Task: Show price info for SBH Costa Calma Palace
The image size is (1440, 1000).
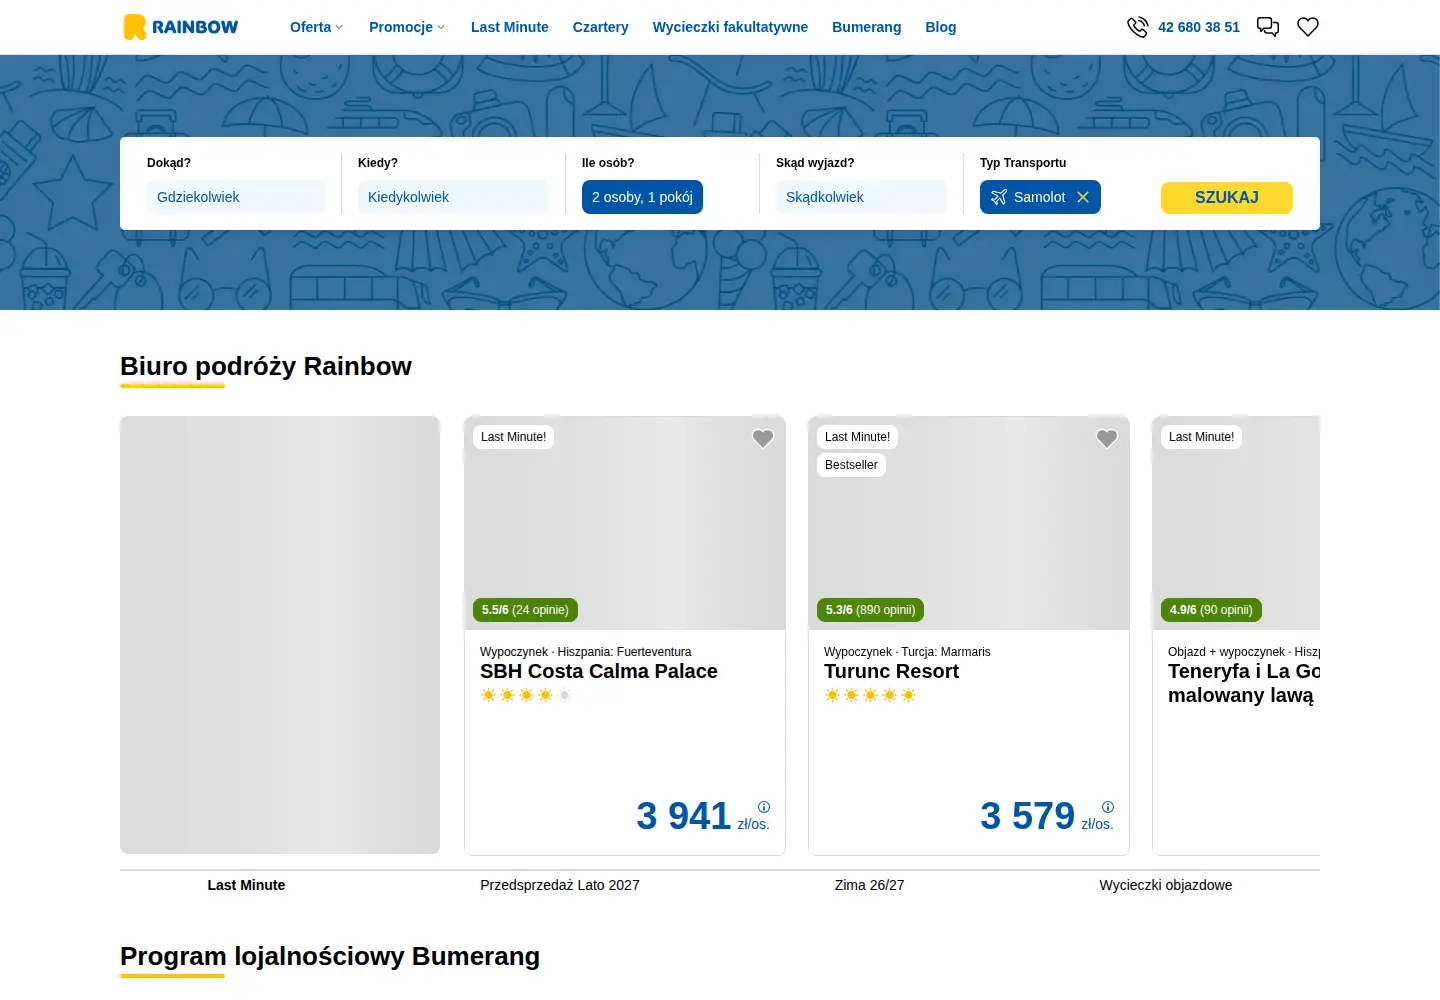Action: coord(764,807)
